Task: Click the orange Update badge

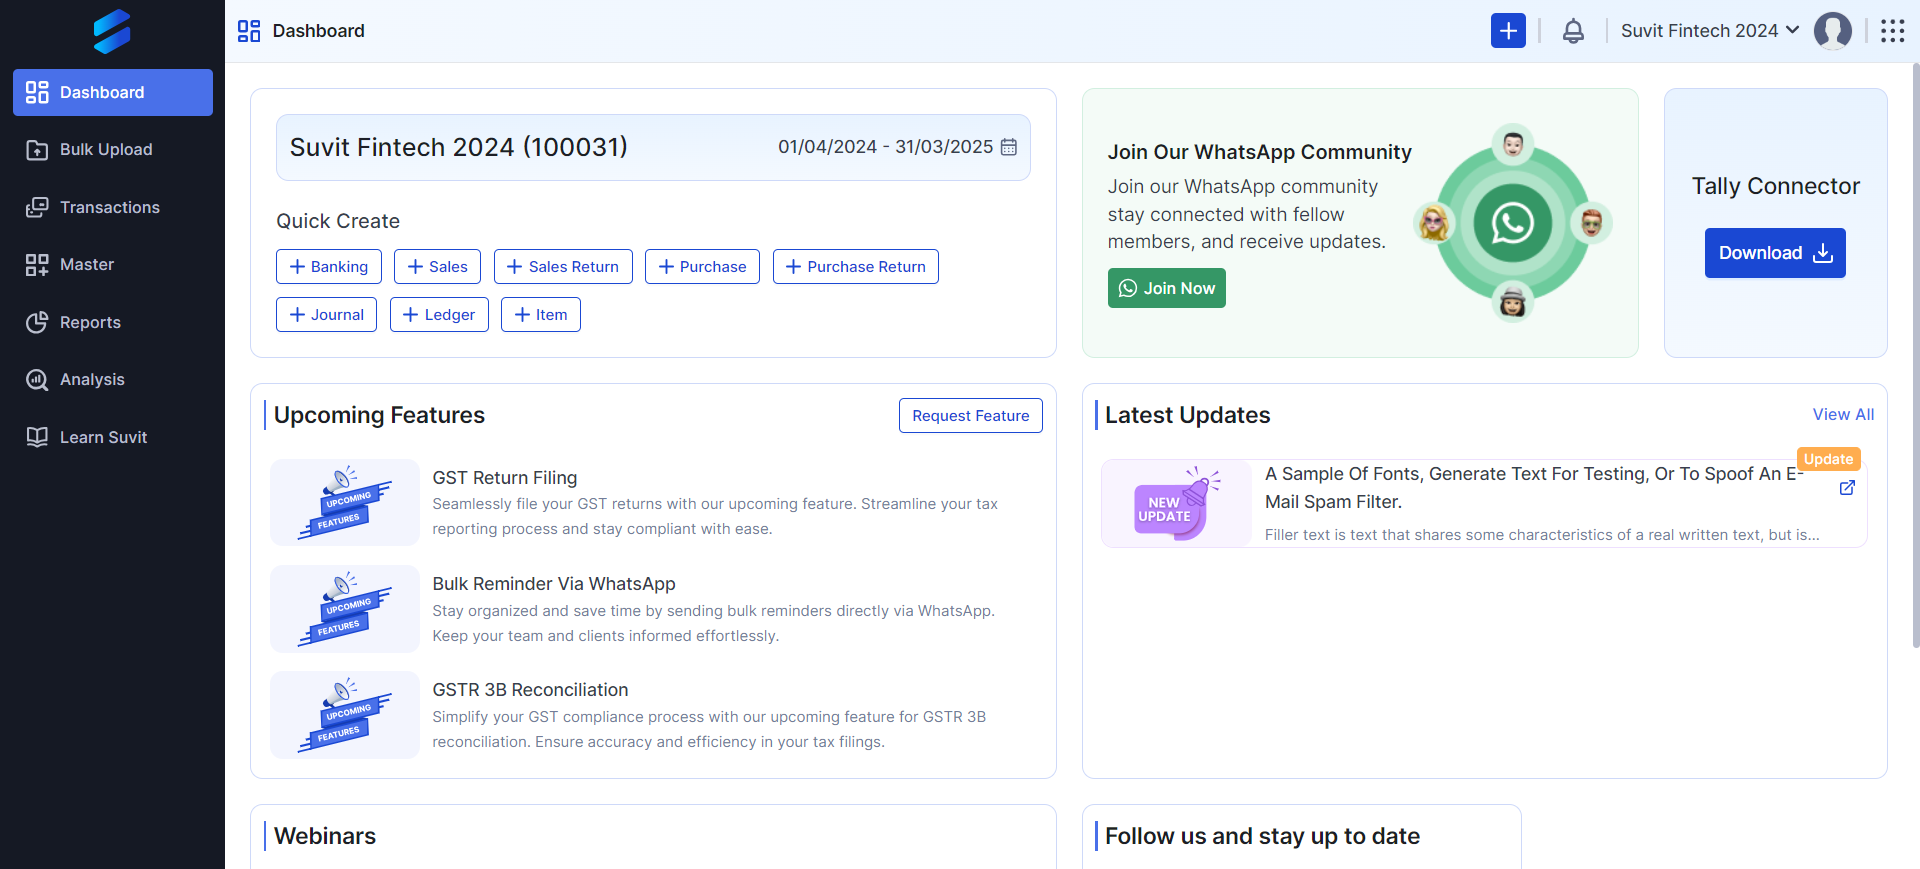Action: [x=1829, y=459]
